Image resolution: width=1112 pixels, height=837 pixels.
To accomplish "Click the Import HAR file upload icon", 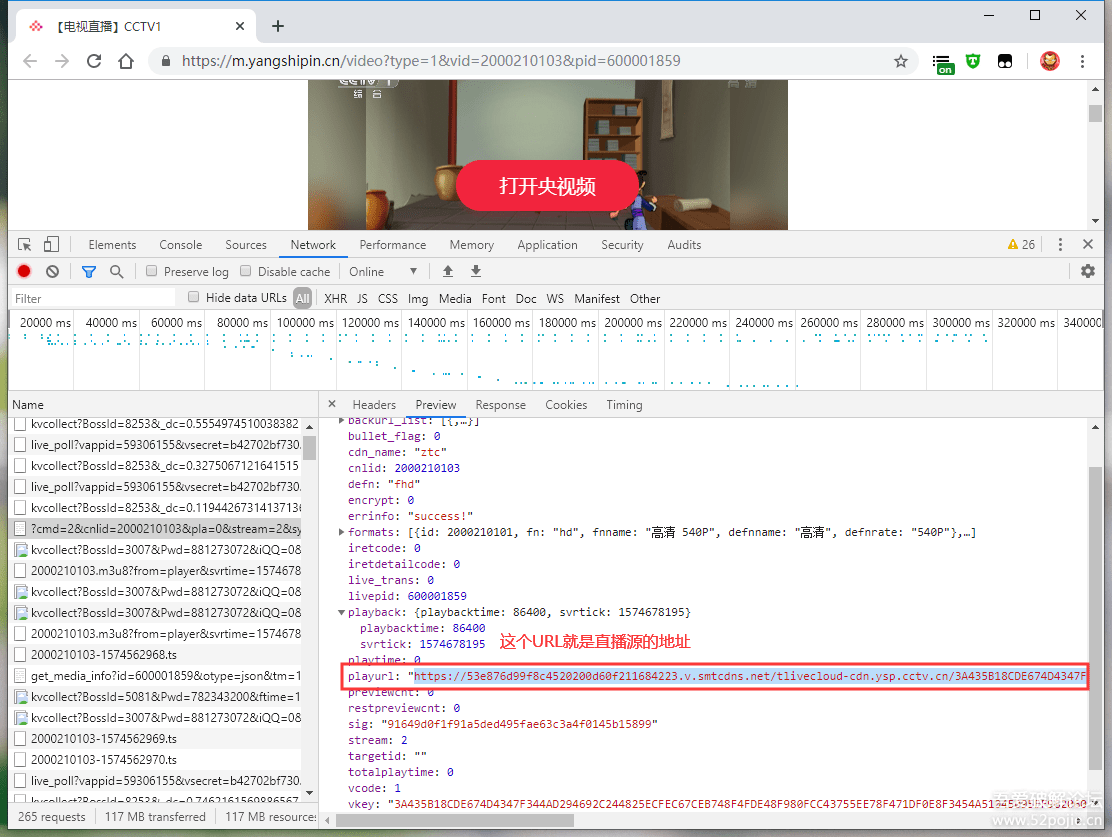I will click(x=448, y=271).
